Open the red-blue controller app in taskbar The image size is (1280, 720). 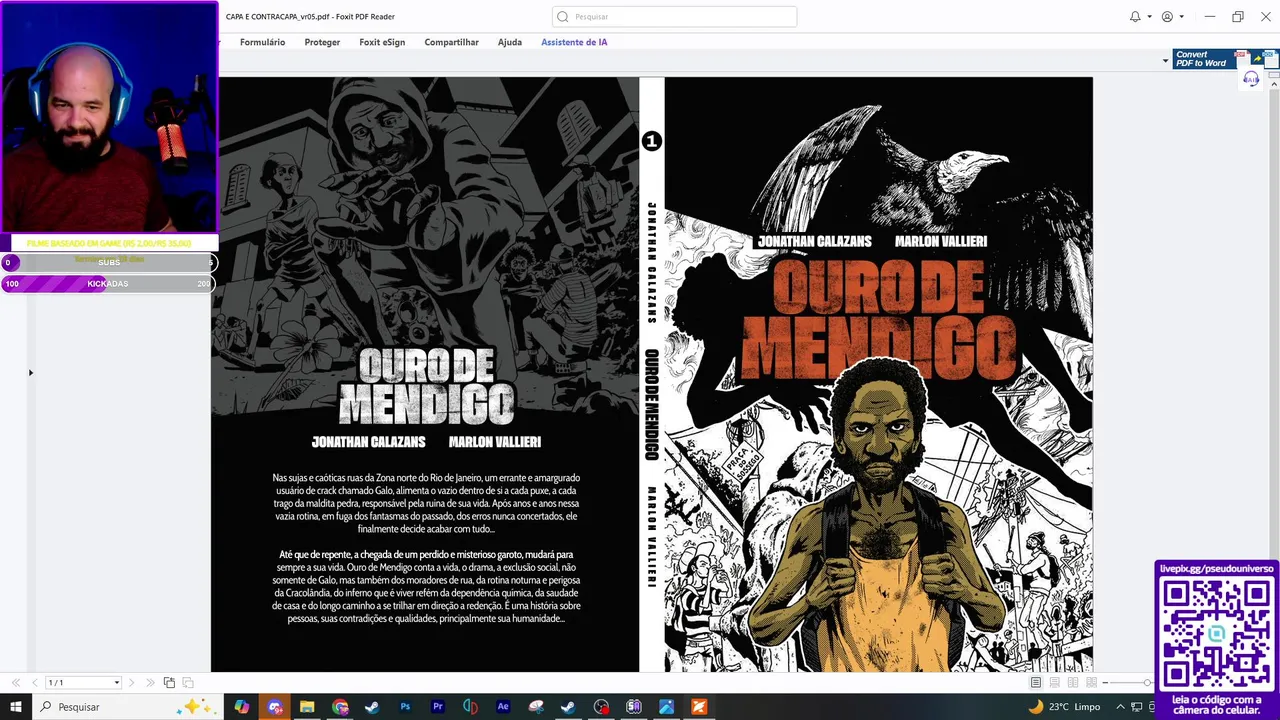pyautogui.click(x=470, y=707)
